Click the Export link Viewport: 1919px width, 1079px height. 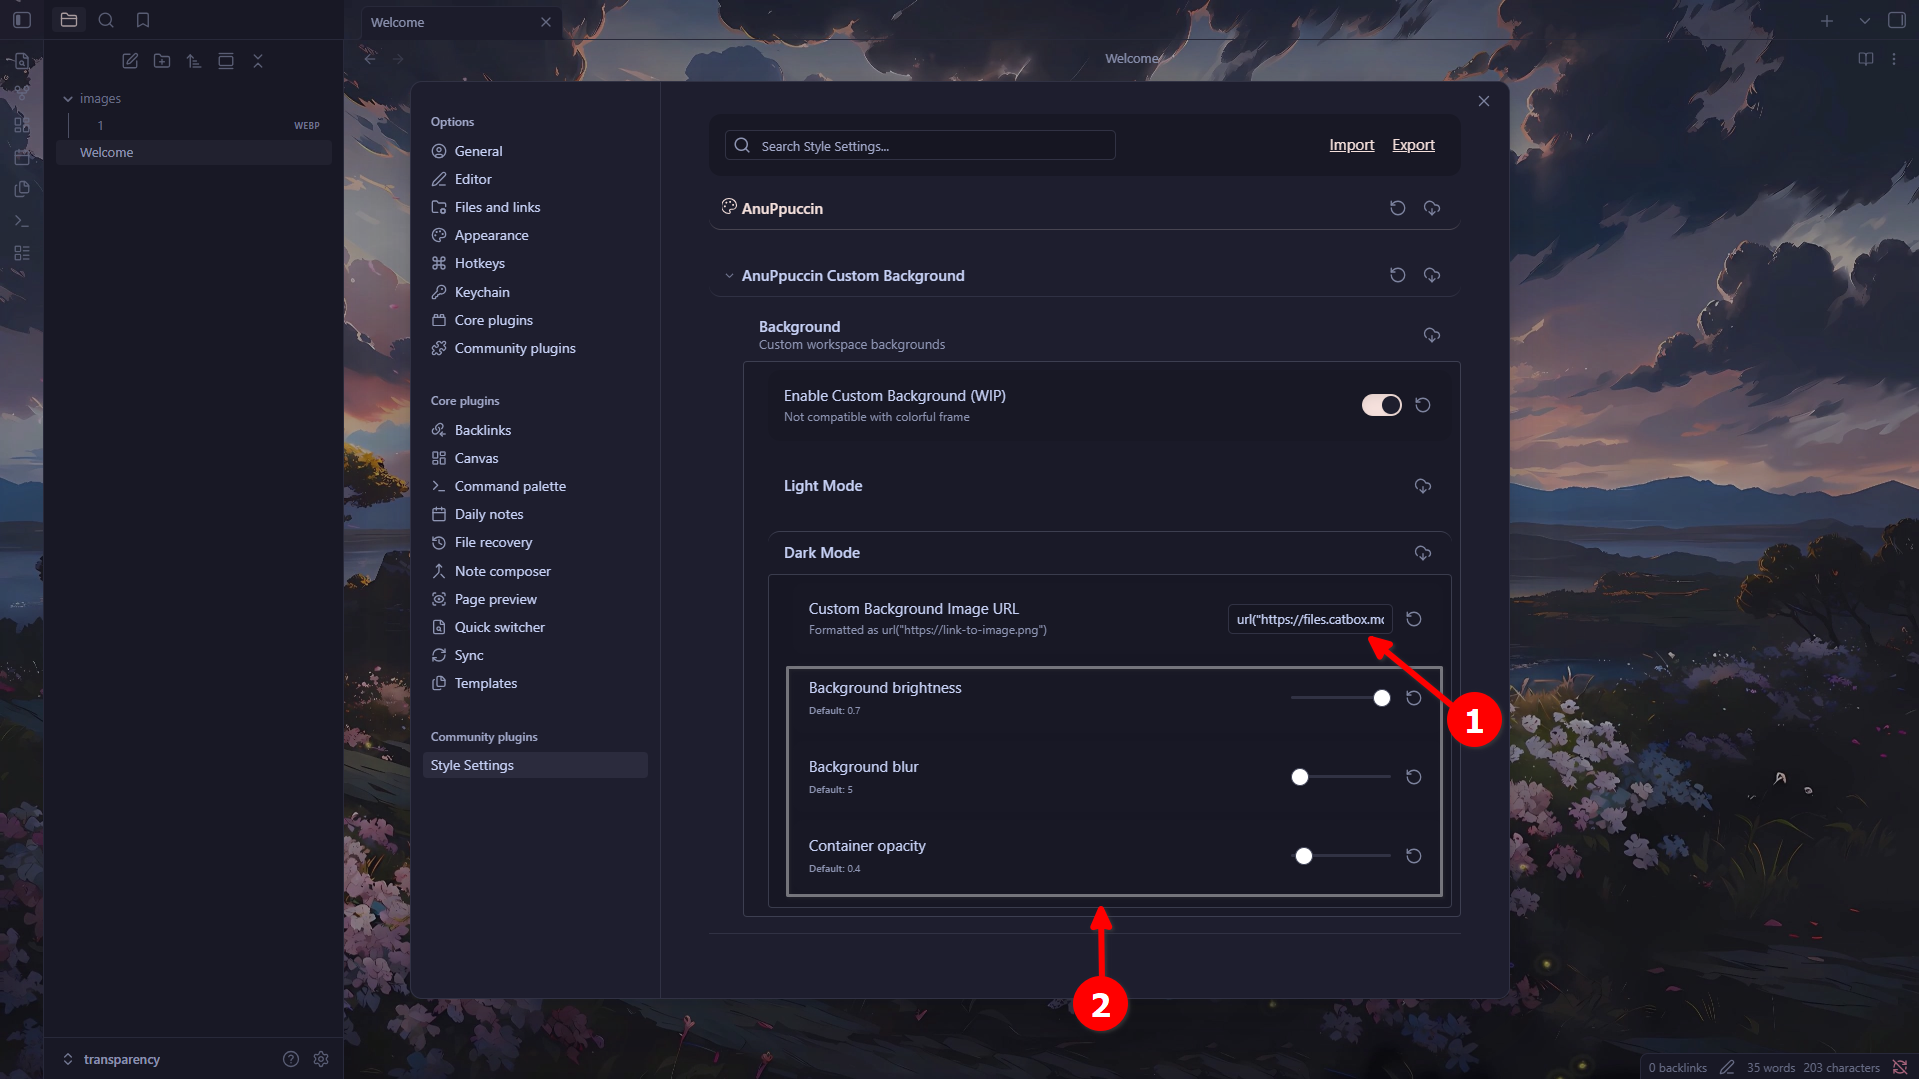1413,145
